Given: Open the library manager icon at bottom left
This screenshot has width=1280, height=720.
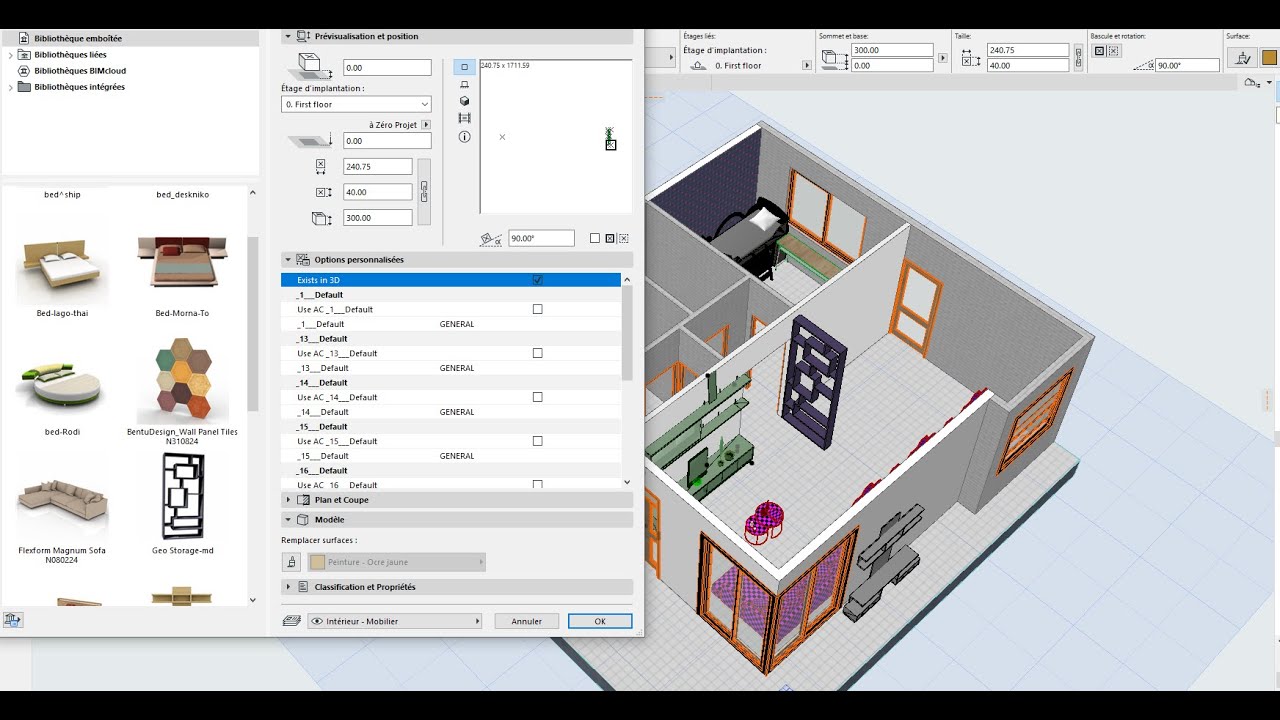Looking at the screenshot, I should point(13,620).
